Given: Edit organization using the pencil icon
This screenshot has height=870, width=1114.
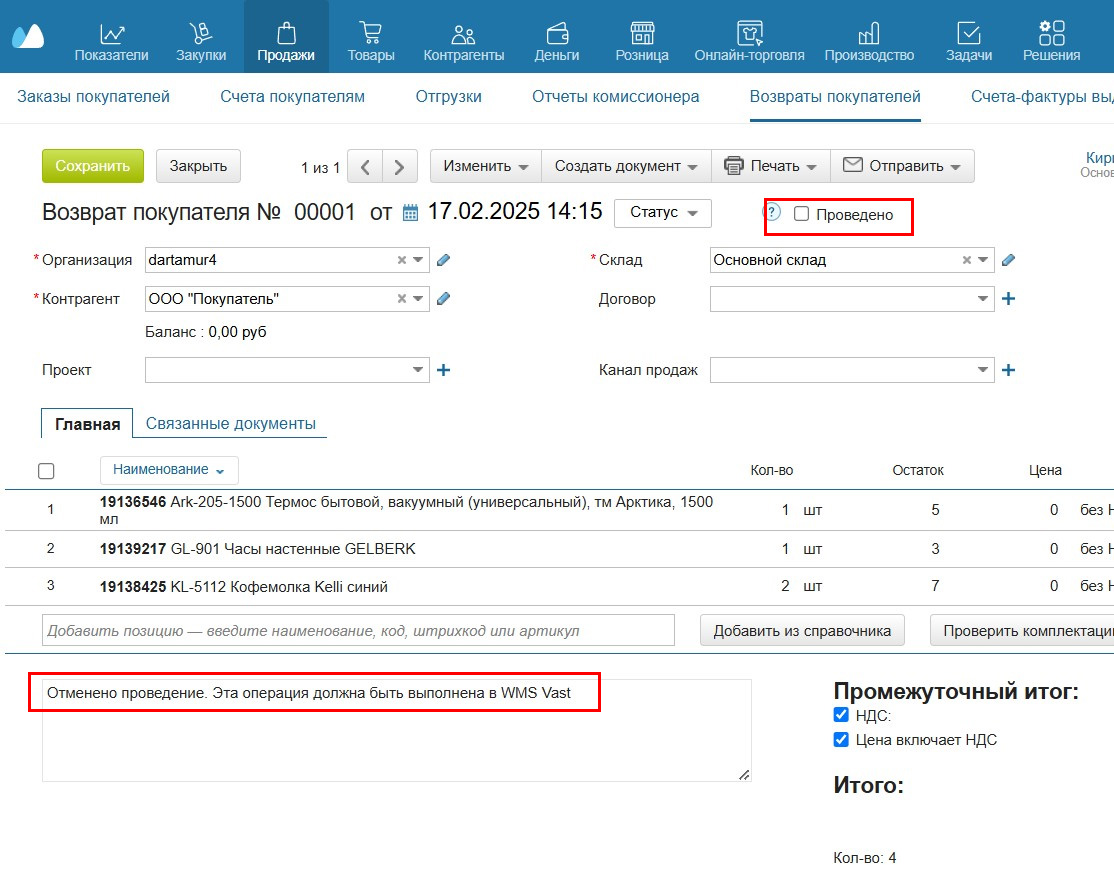Looking at the screenshot, I should point(444,260).
